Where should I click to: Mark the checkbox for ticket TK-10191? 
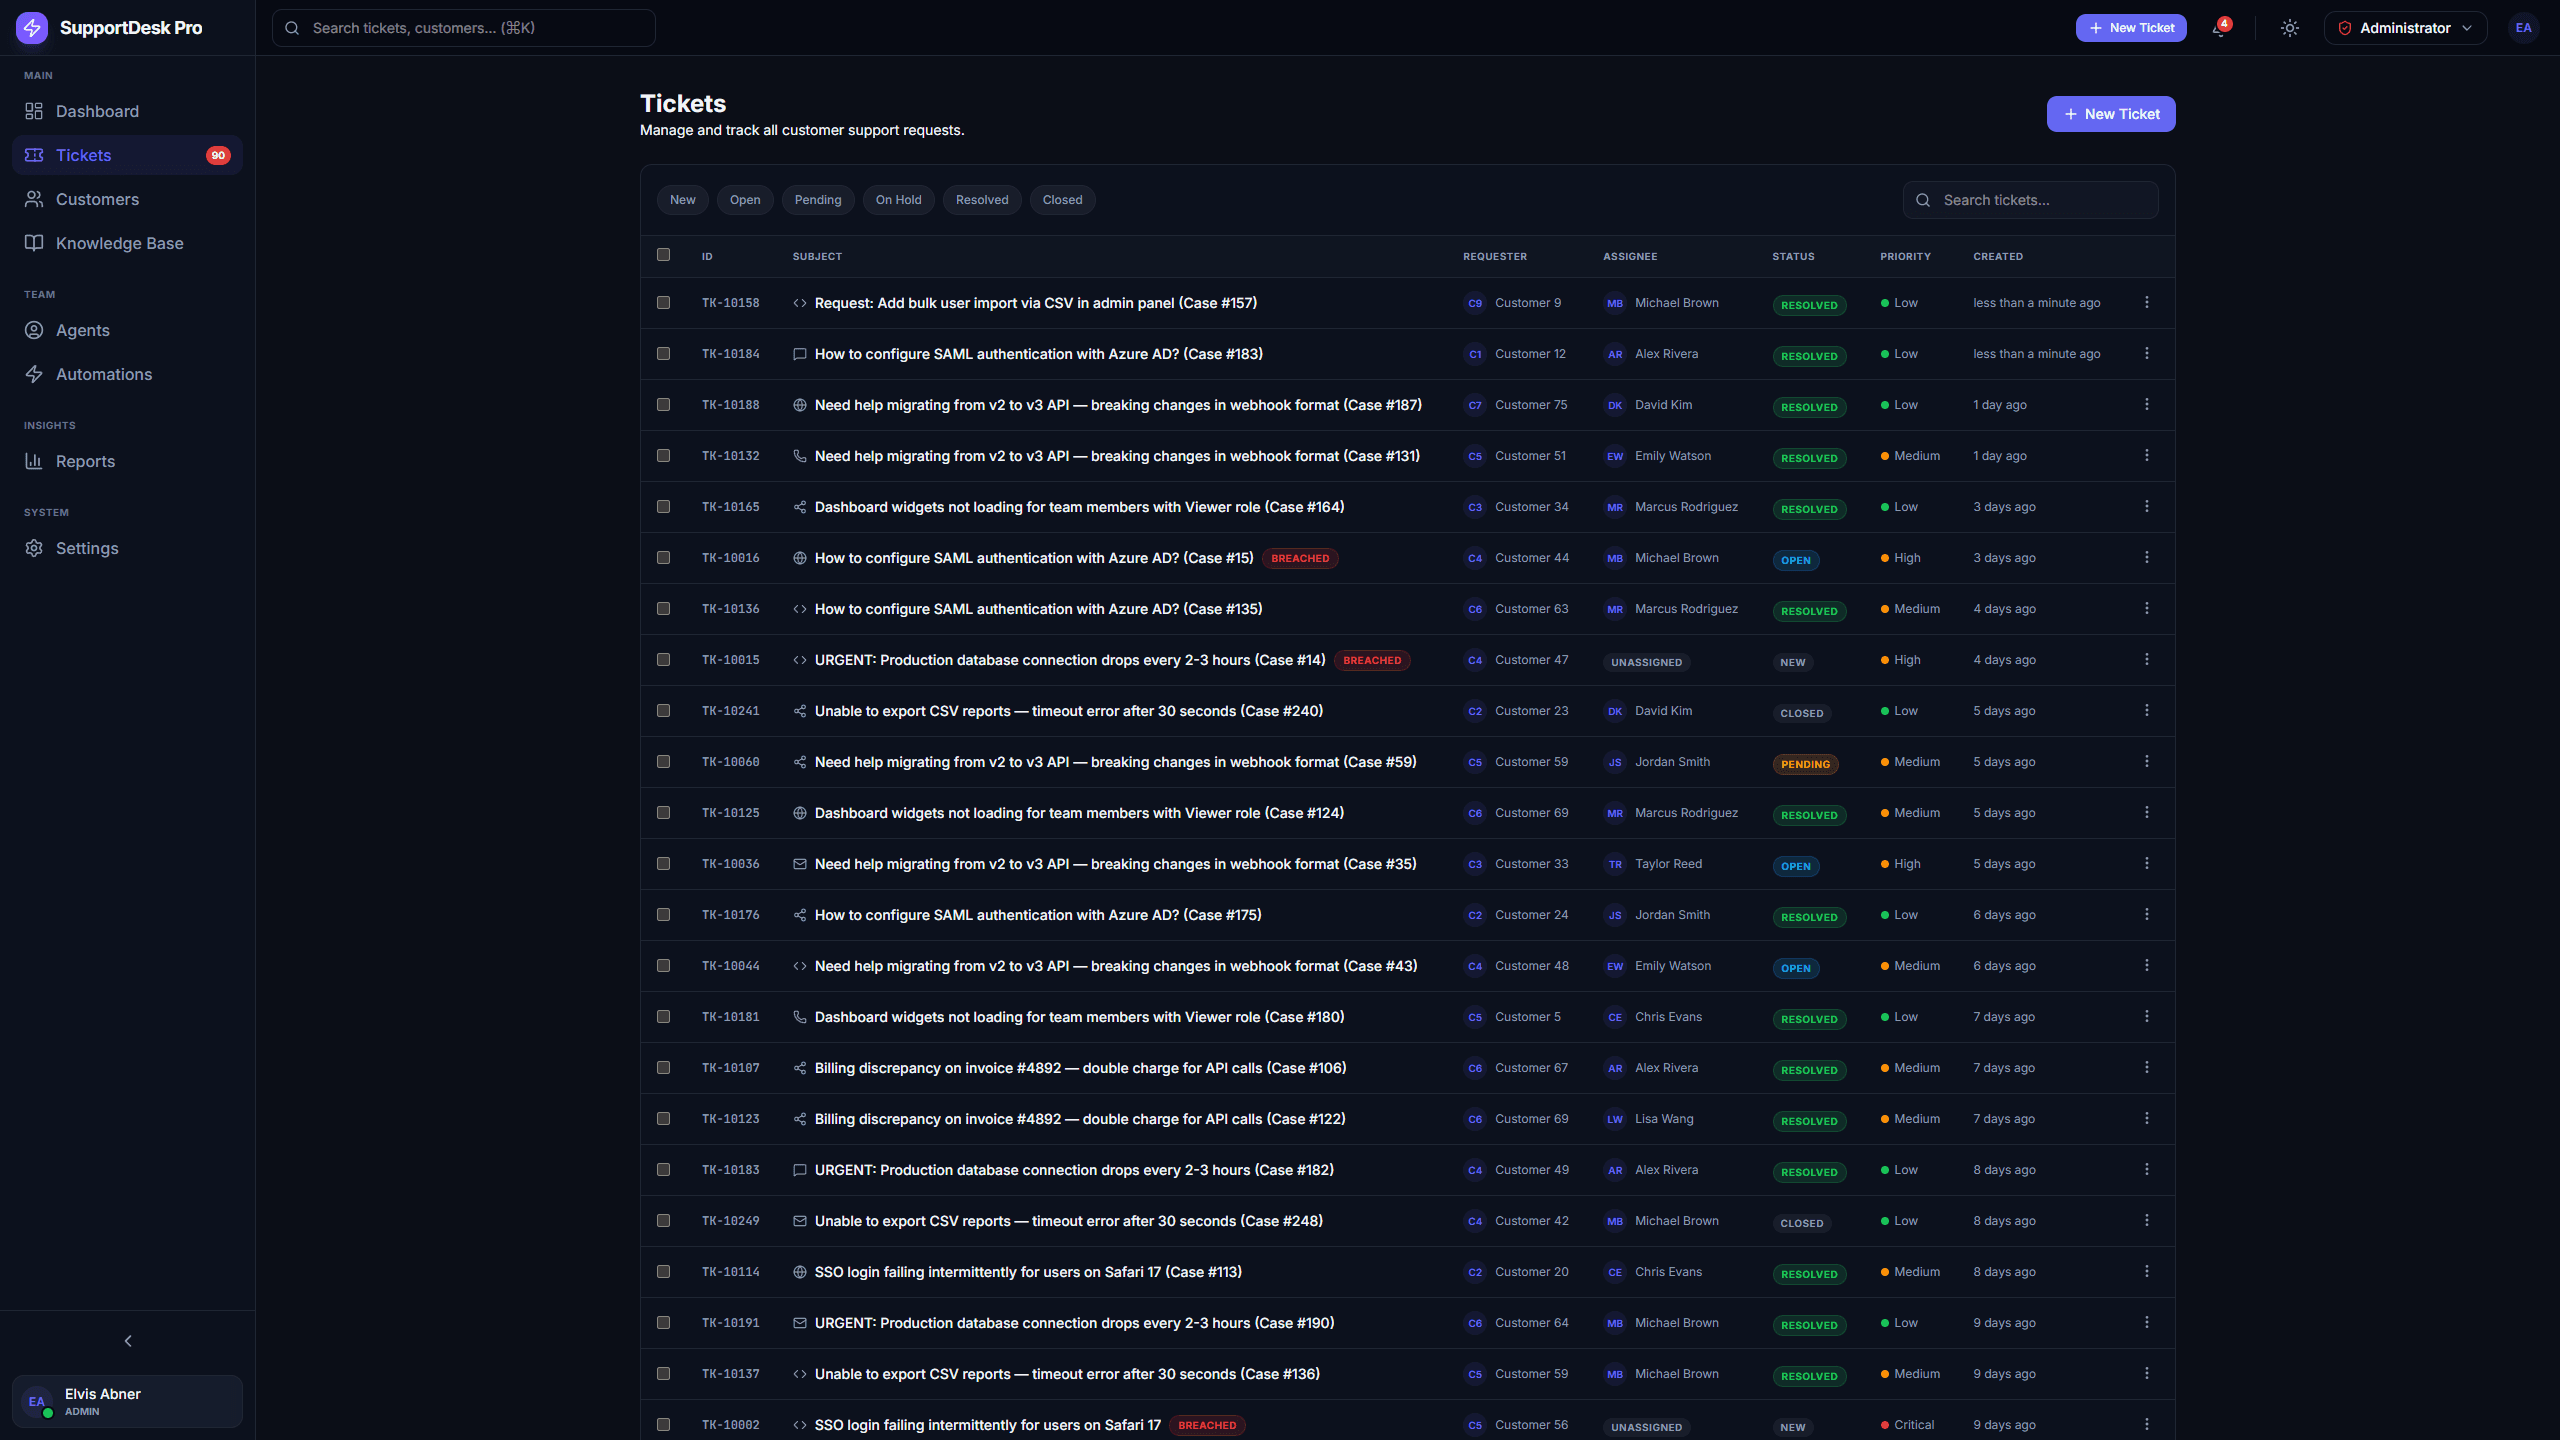[663, 1322]
